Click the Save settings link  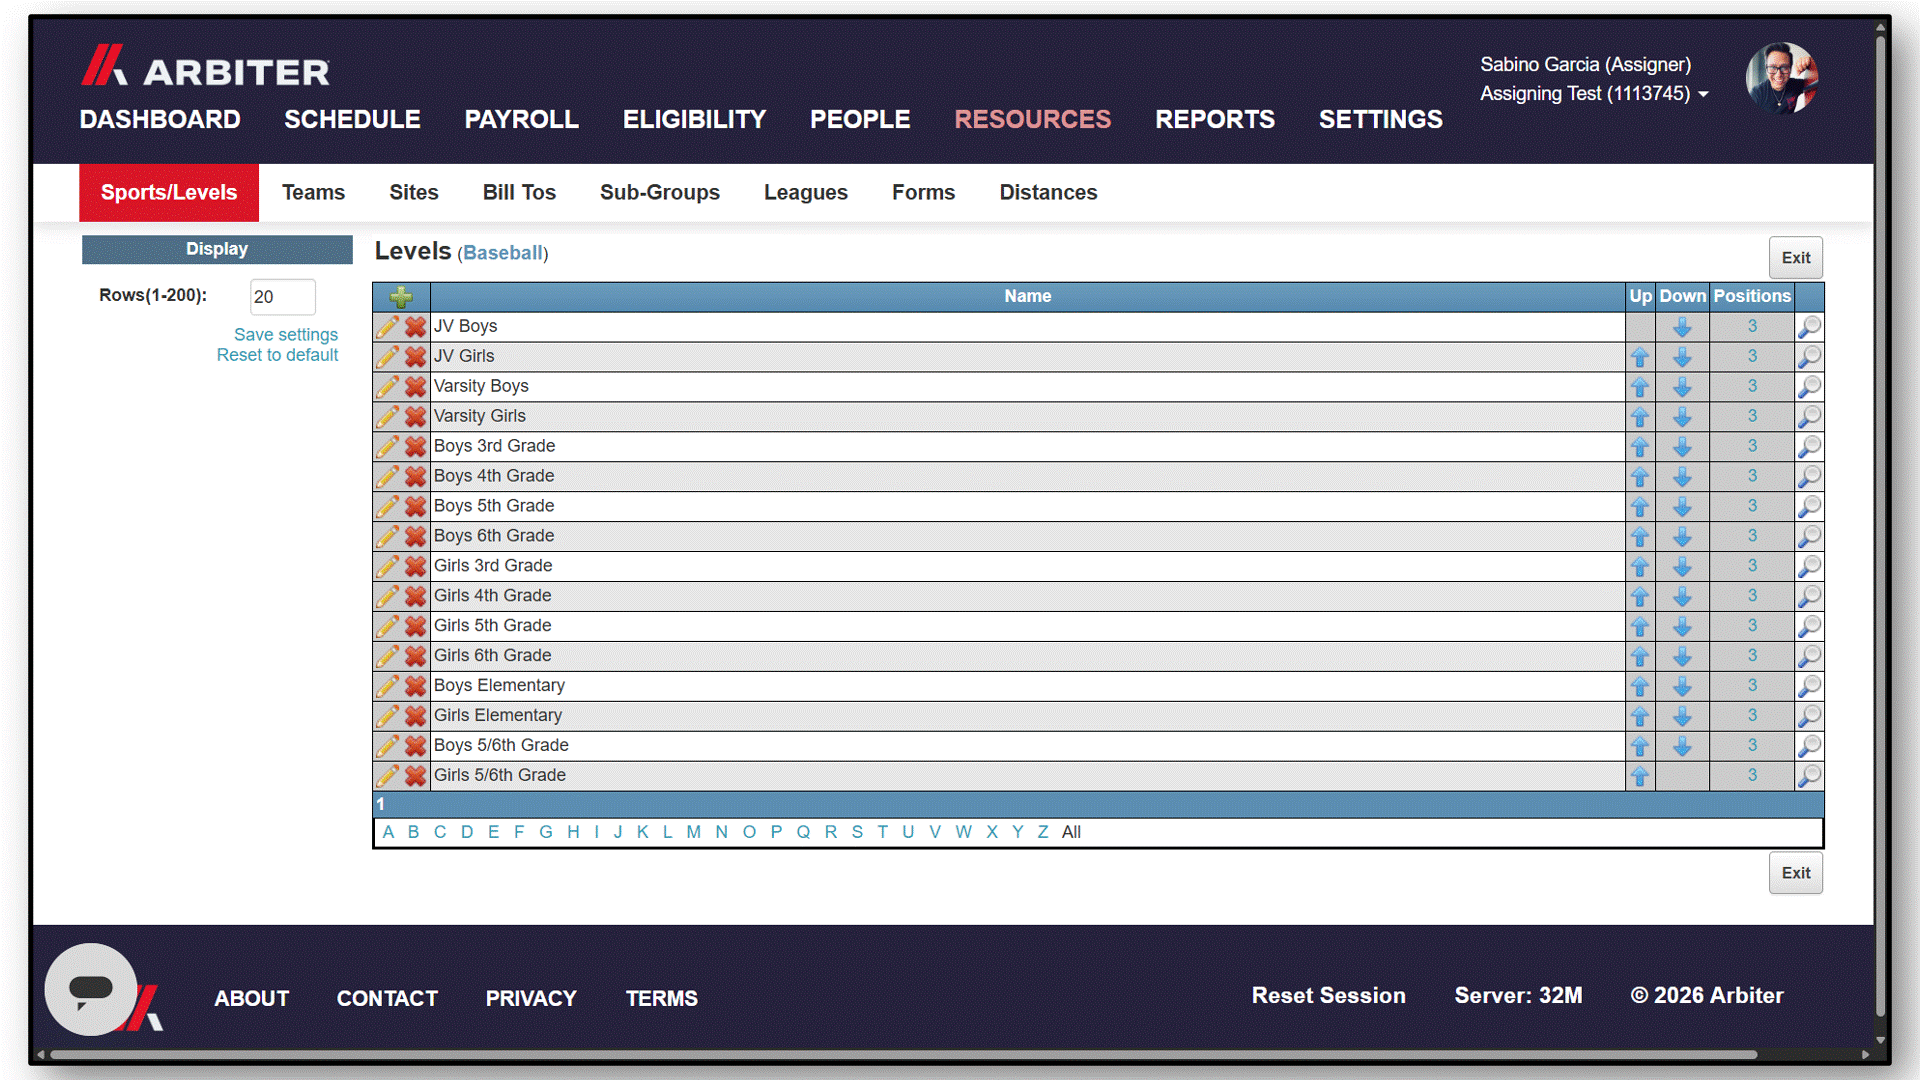tap(286, 335)
